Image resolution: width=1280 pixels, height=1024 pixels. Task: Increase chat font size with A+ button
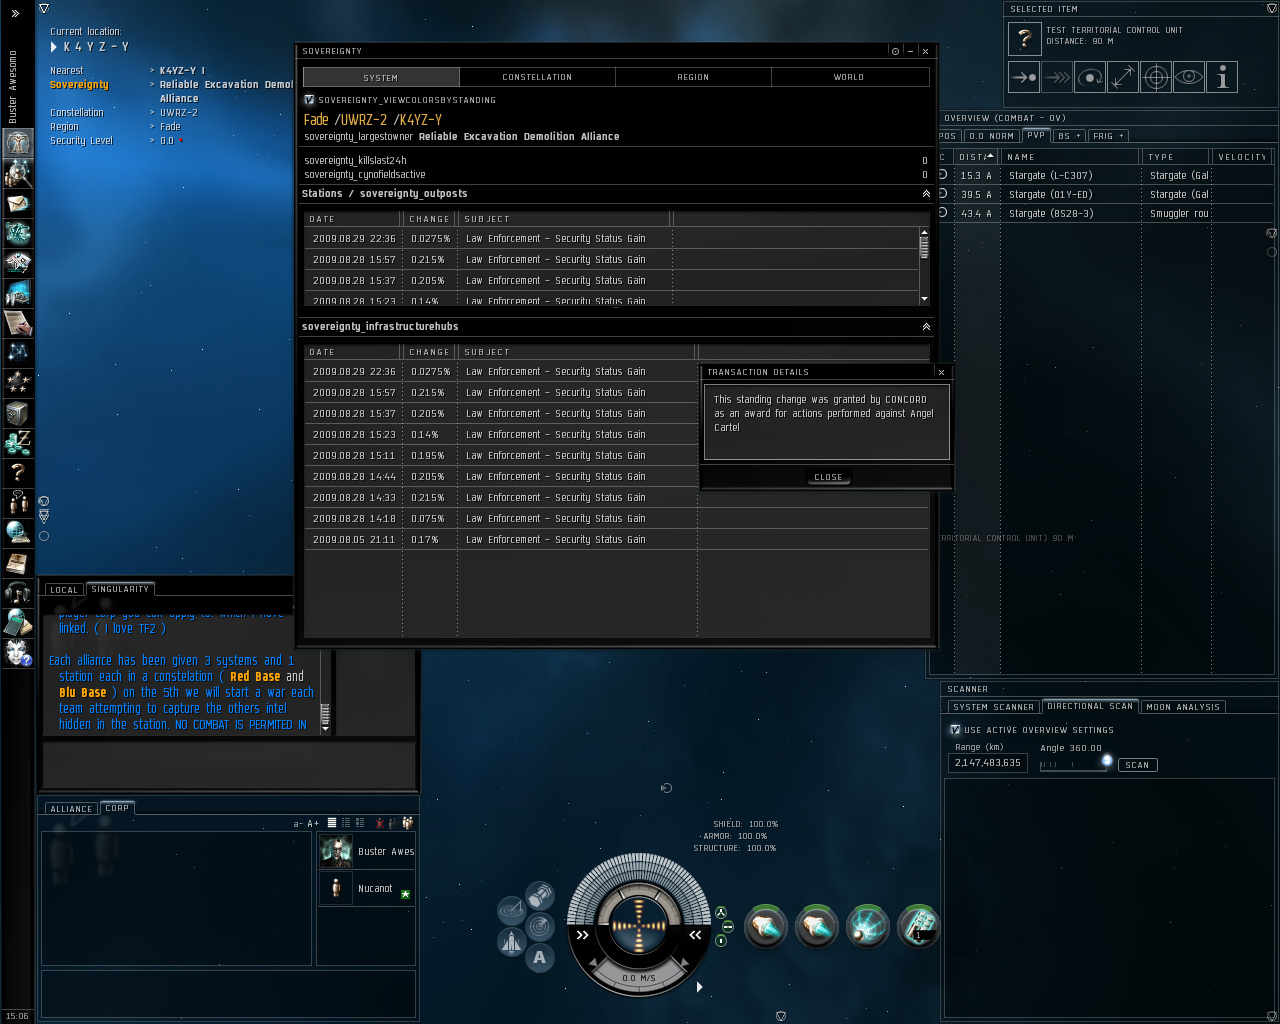pos(313,824)
